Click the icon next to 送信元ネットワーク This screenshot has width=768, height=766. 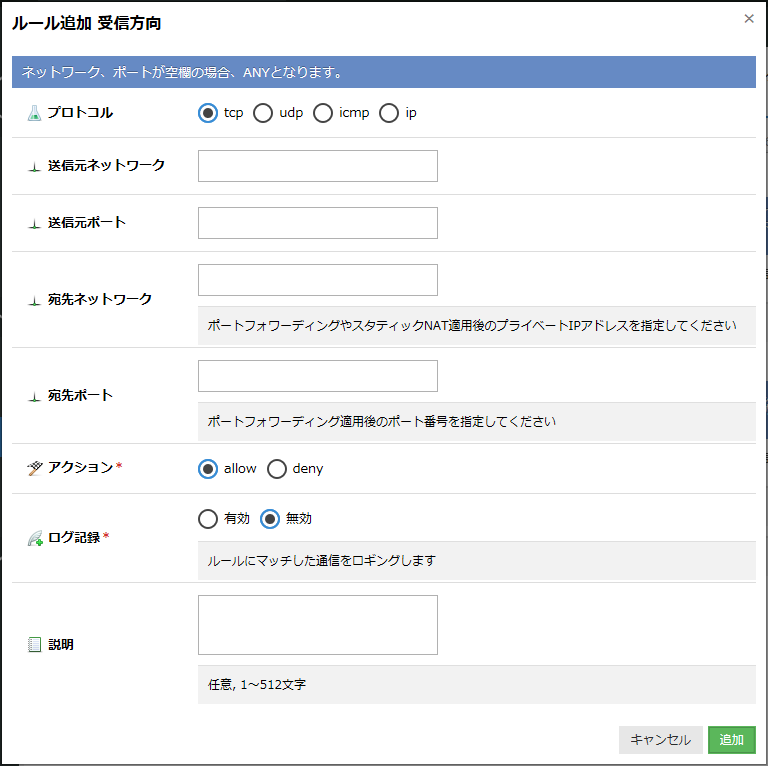35,166
